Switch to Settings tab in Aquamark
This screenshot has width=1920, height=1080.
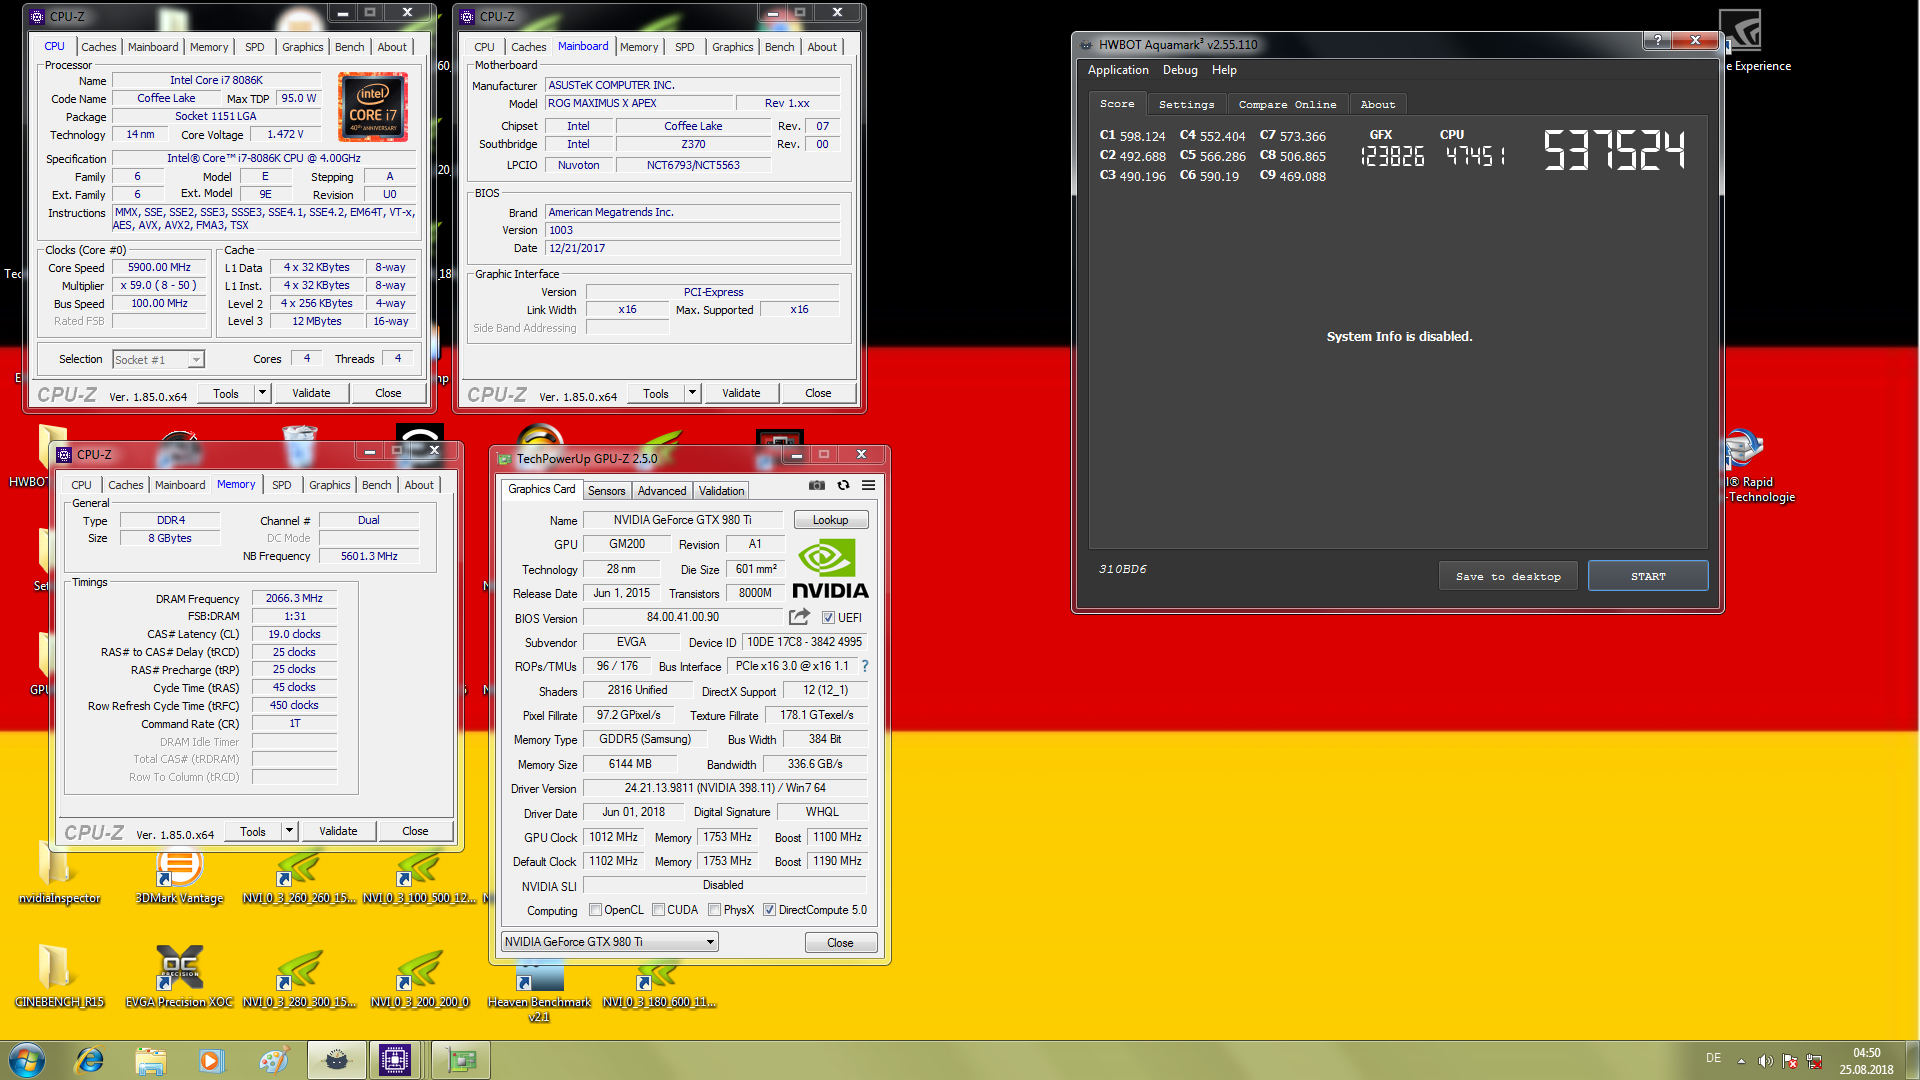point(1186,104)
